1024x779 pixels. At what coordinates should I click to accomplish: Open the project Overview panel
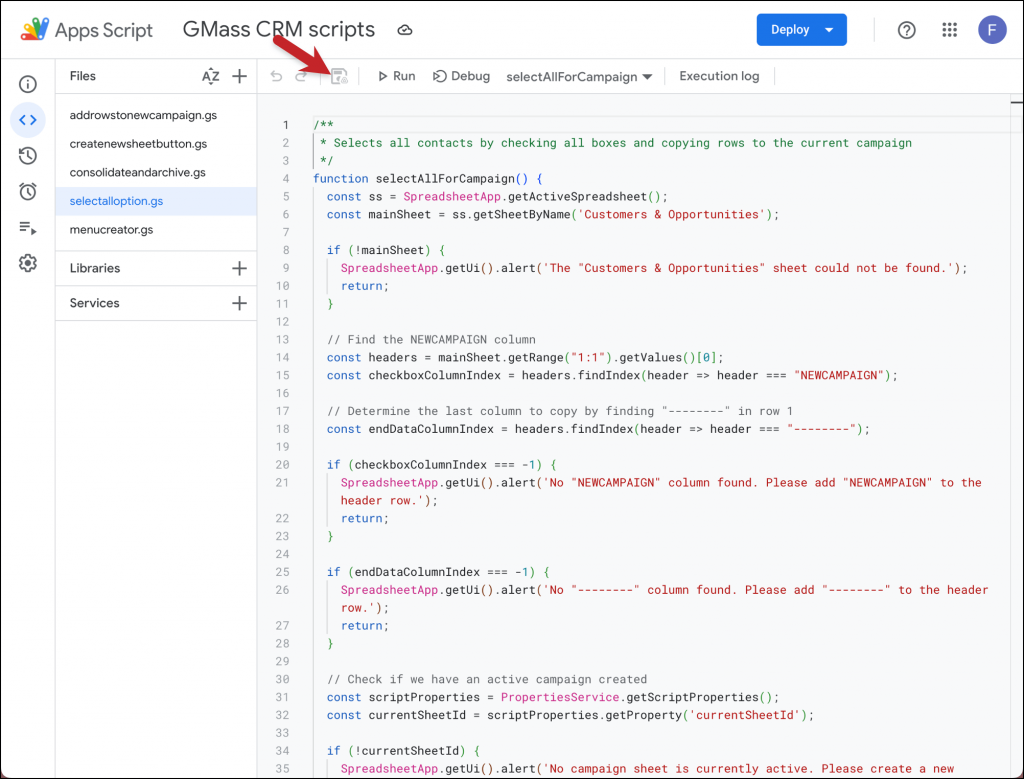click(27, 84)
